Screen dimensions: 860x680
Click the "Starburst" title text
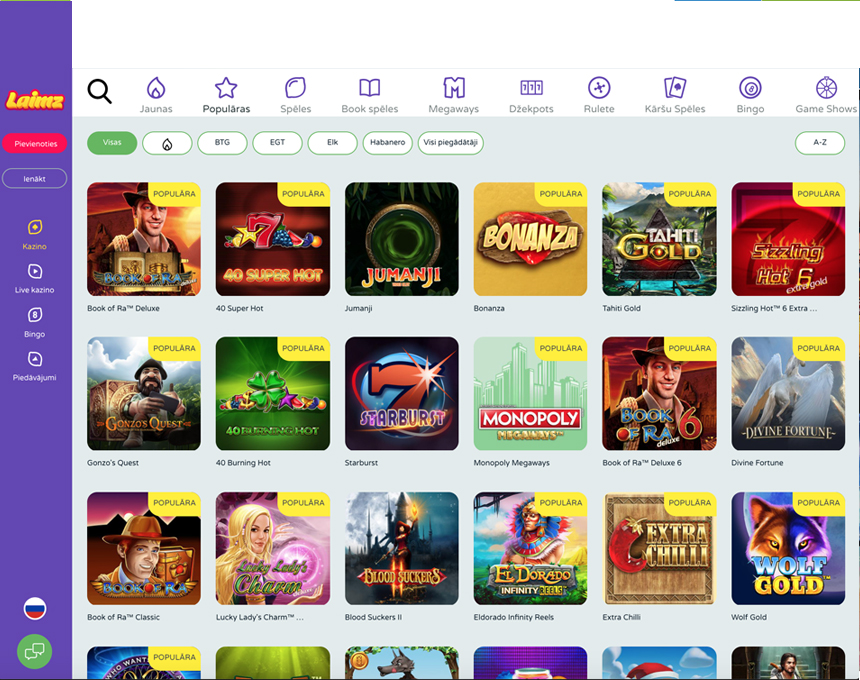pyautogui.click(x=361, y=463)
